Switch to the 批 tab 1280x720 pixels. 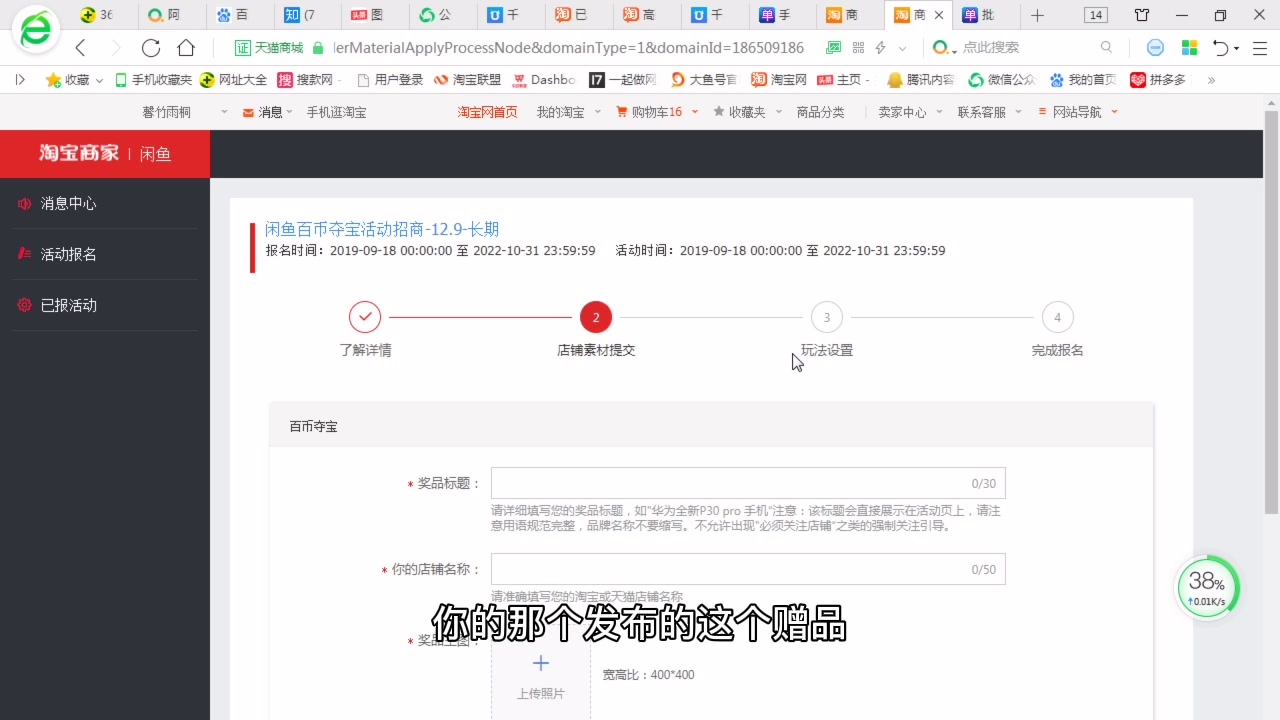(x=984, y=15)
